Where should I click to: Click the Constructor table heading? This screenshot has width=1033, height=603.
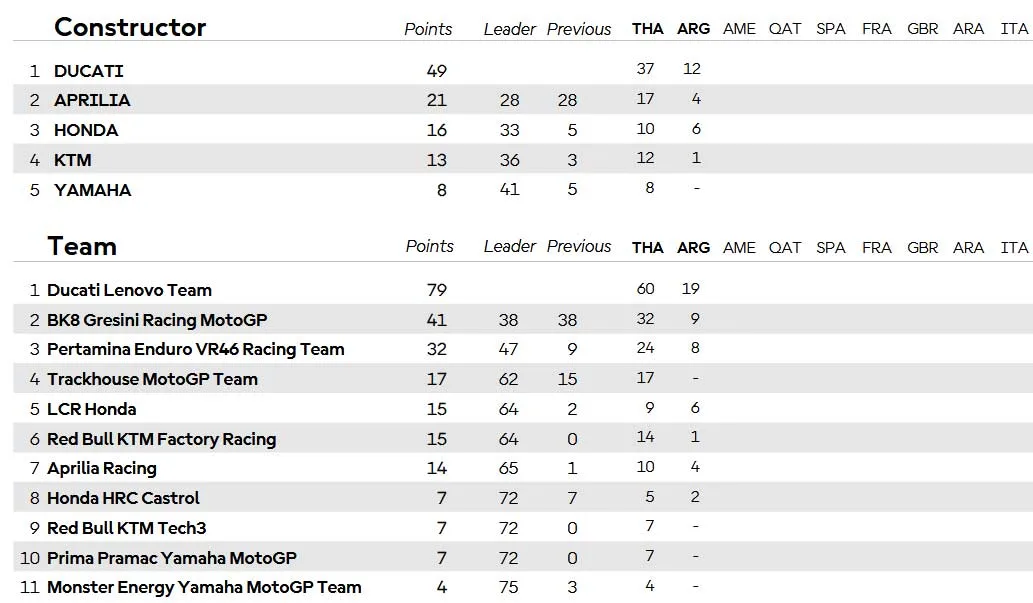coord(130,27)
